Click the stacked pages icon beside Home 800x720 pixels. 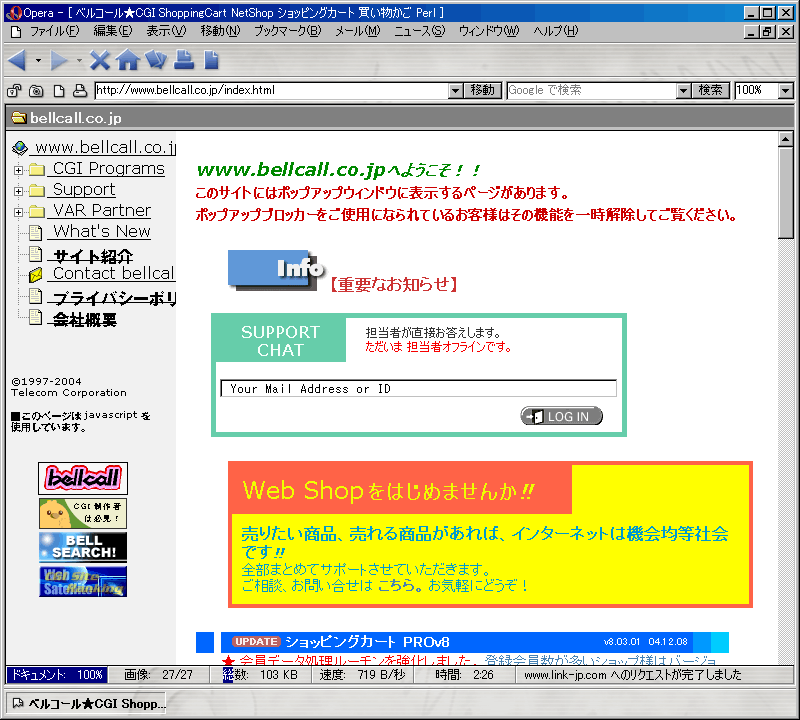coord(156,60)
